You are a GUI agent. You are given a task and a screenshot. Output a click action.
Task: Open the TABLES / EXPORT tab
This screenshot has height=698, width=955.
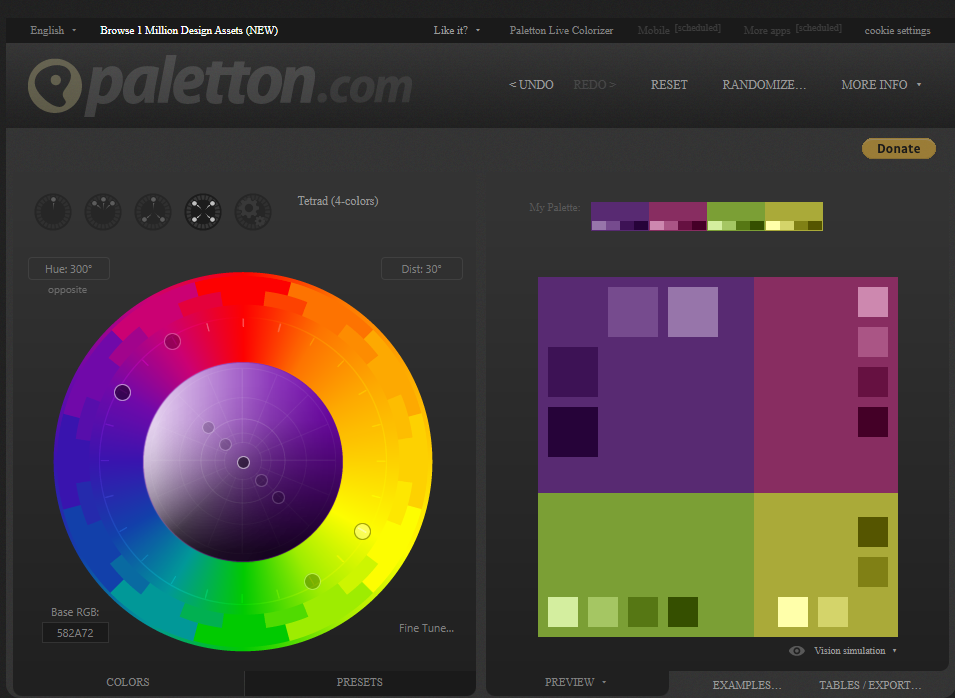pyautogui.click(x=870, y=685)
